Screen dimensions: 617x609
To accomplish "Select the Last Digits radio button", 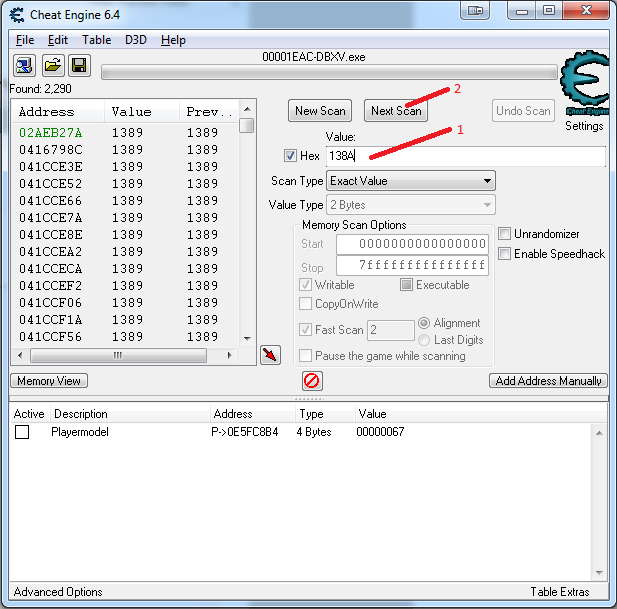I will [x=424, y=340].
